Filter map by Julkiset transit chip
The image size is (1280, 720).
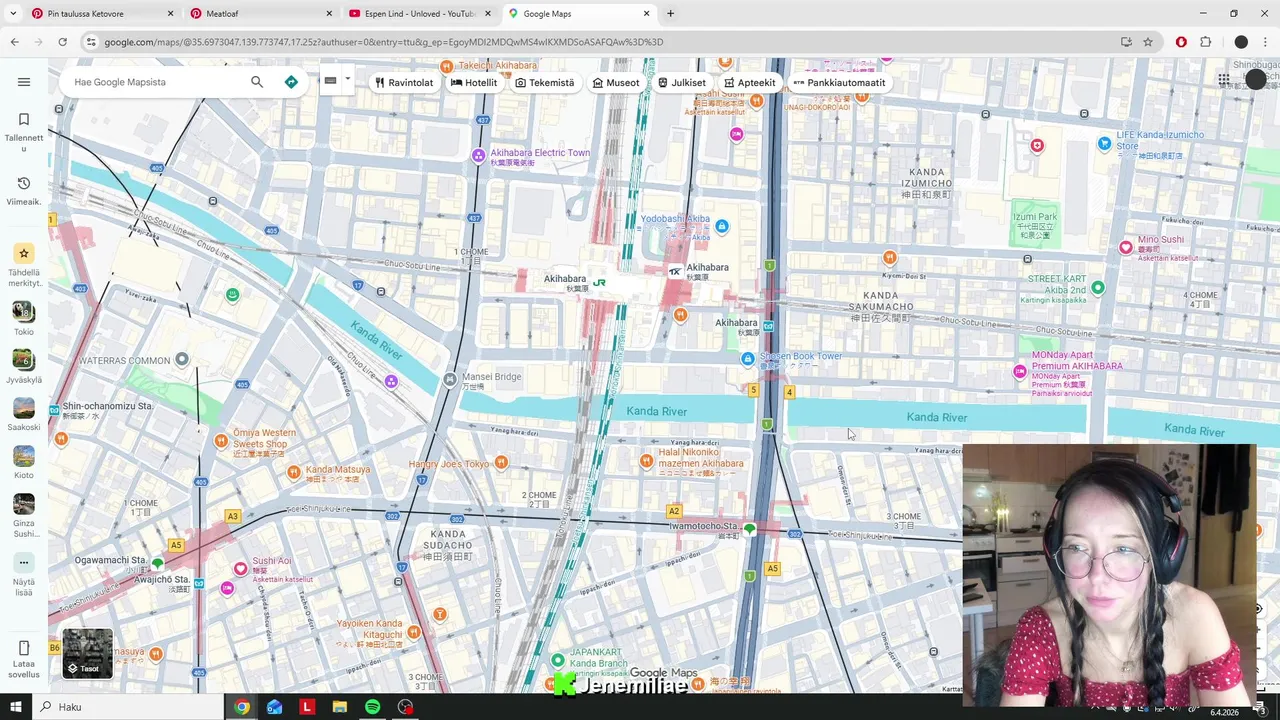pyautogui.click(x=681, y=83)
